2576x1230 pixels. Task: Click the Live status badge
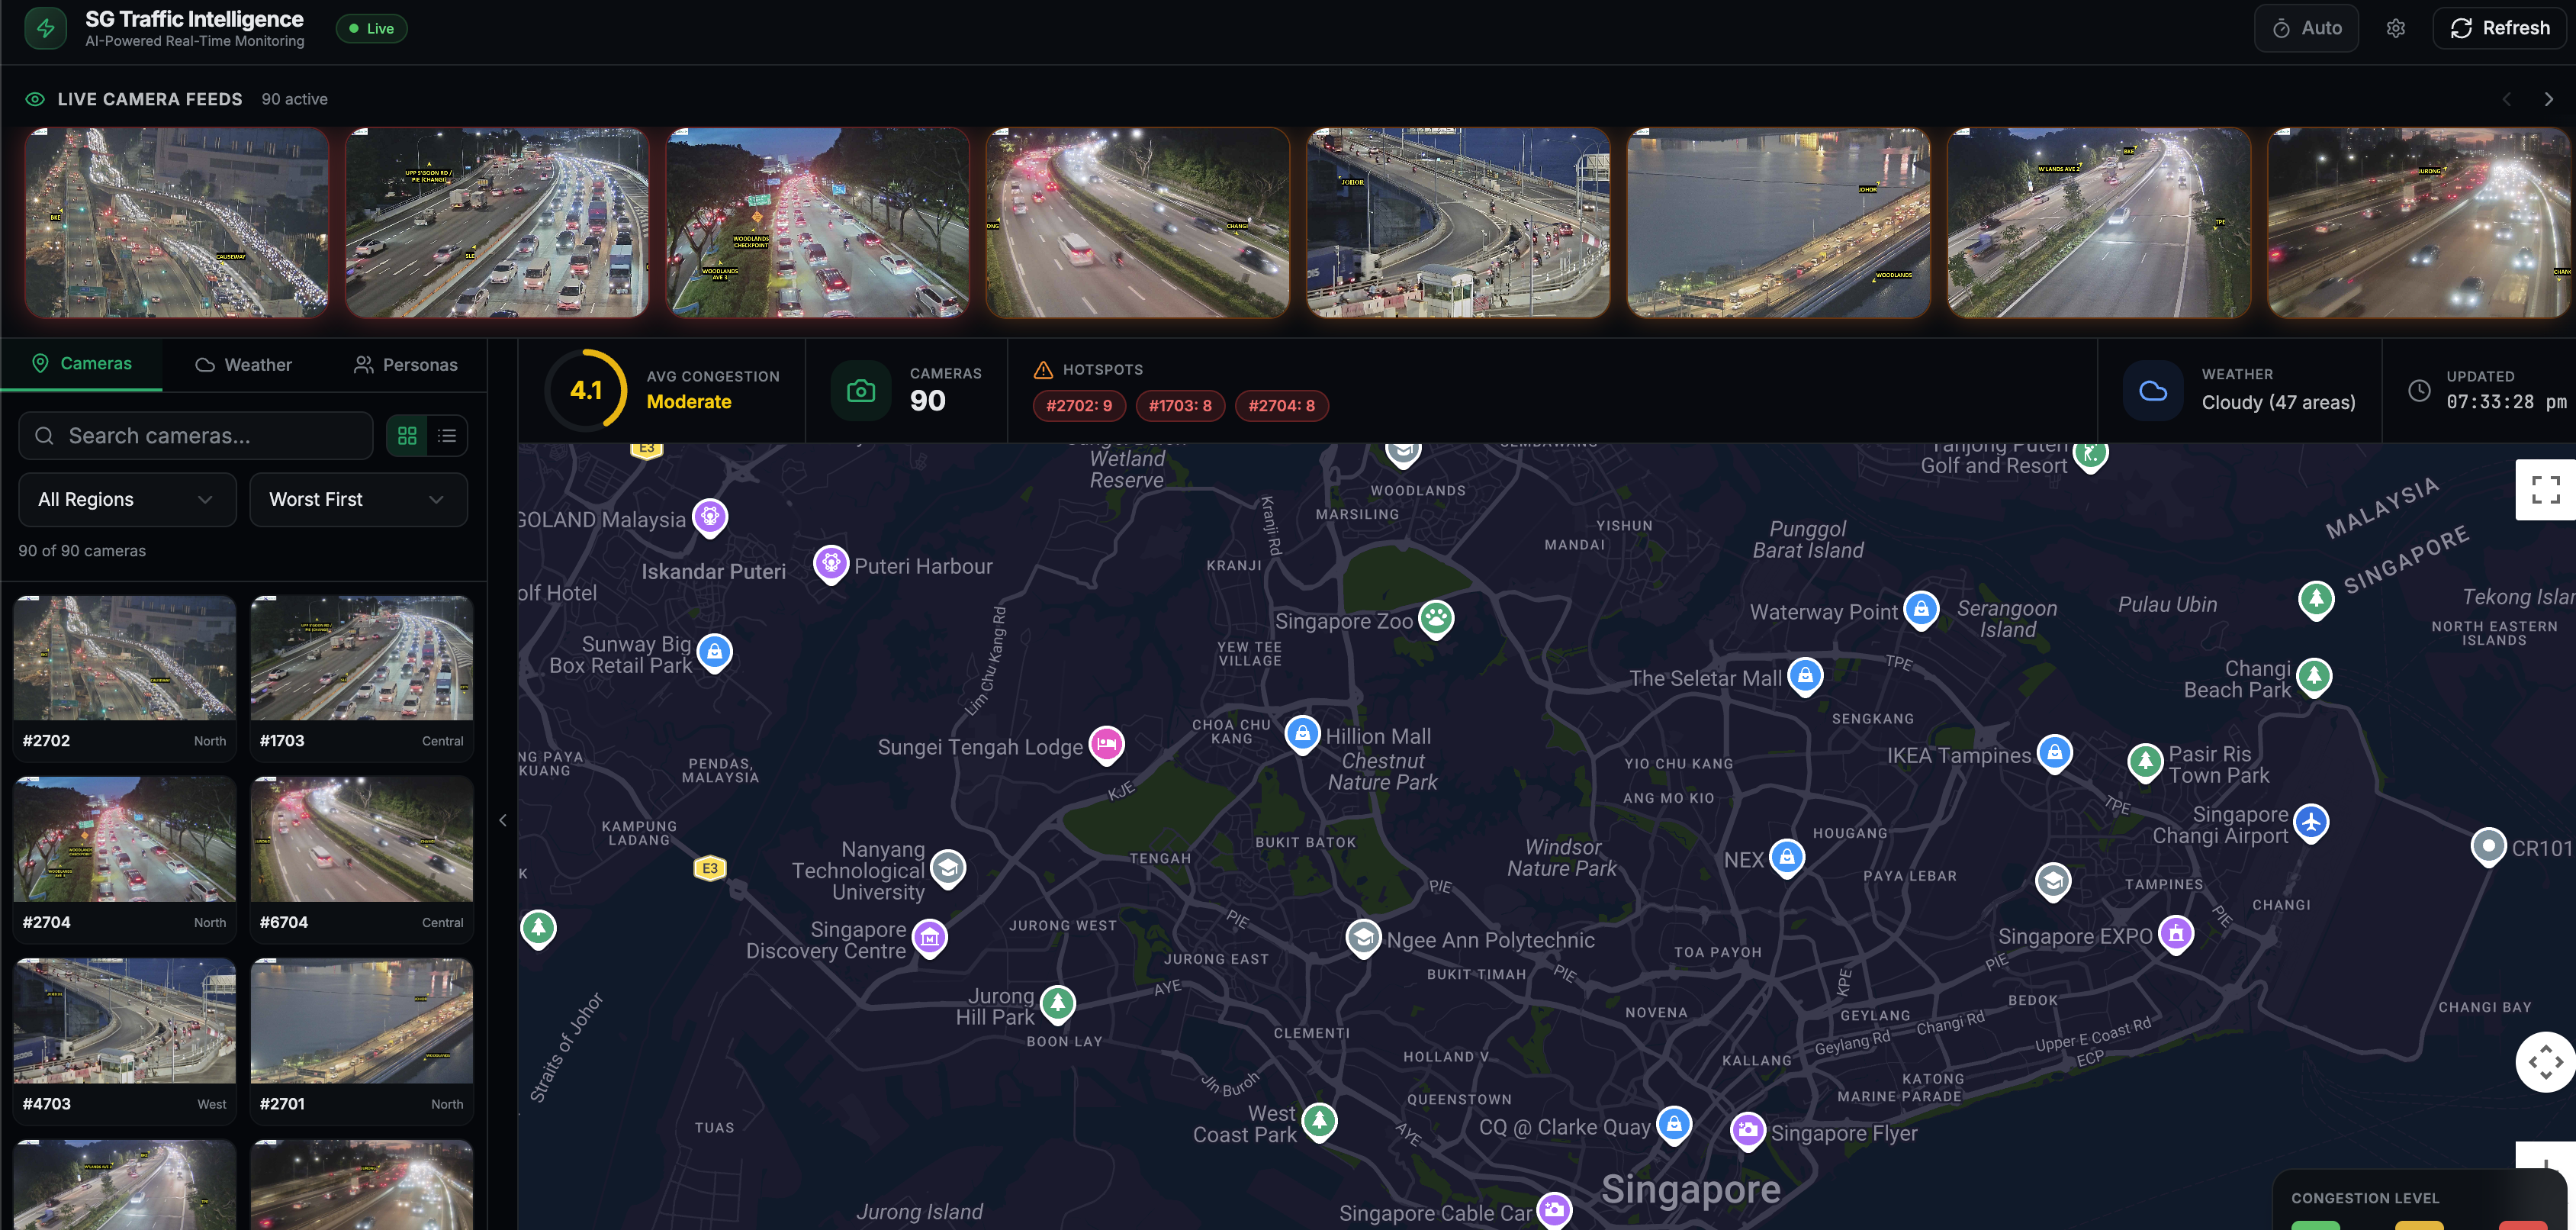click(371, 28)
